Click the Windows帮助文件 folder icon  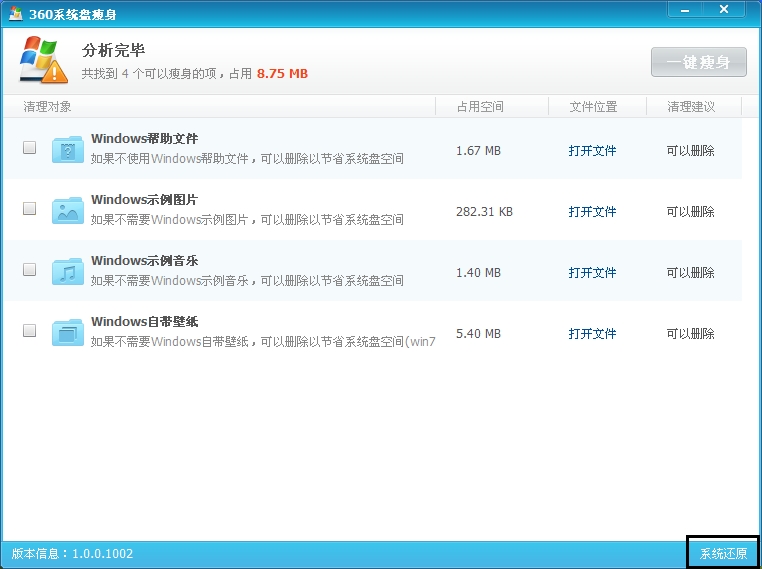click(68, 150)
